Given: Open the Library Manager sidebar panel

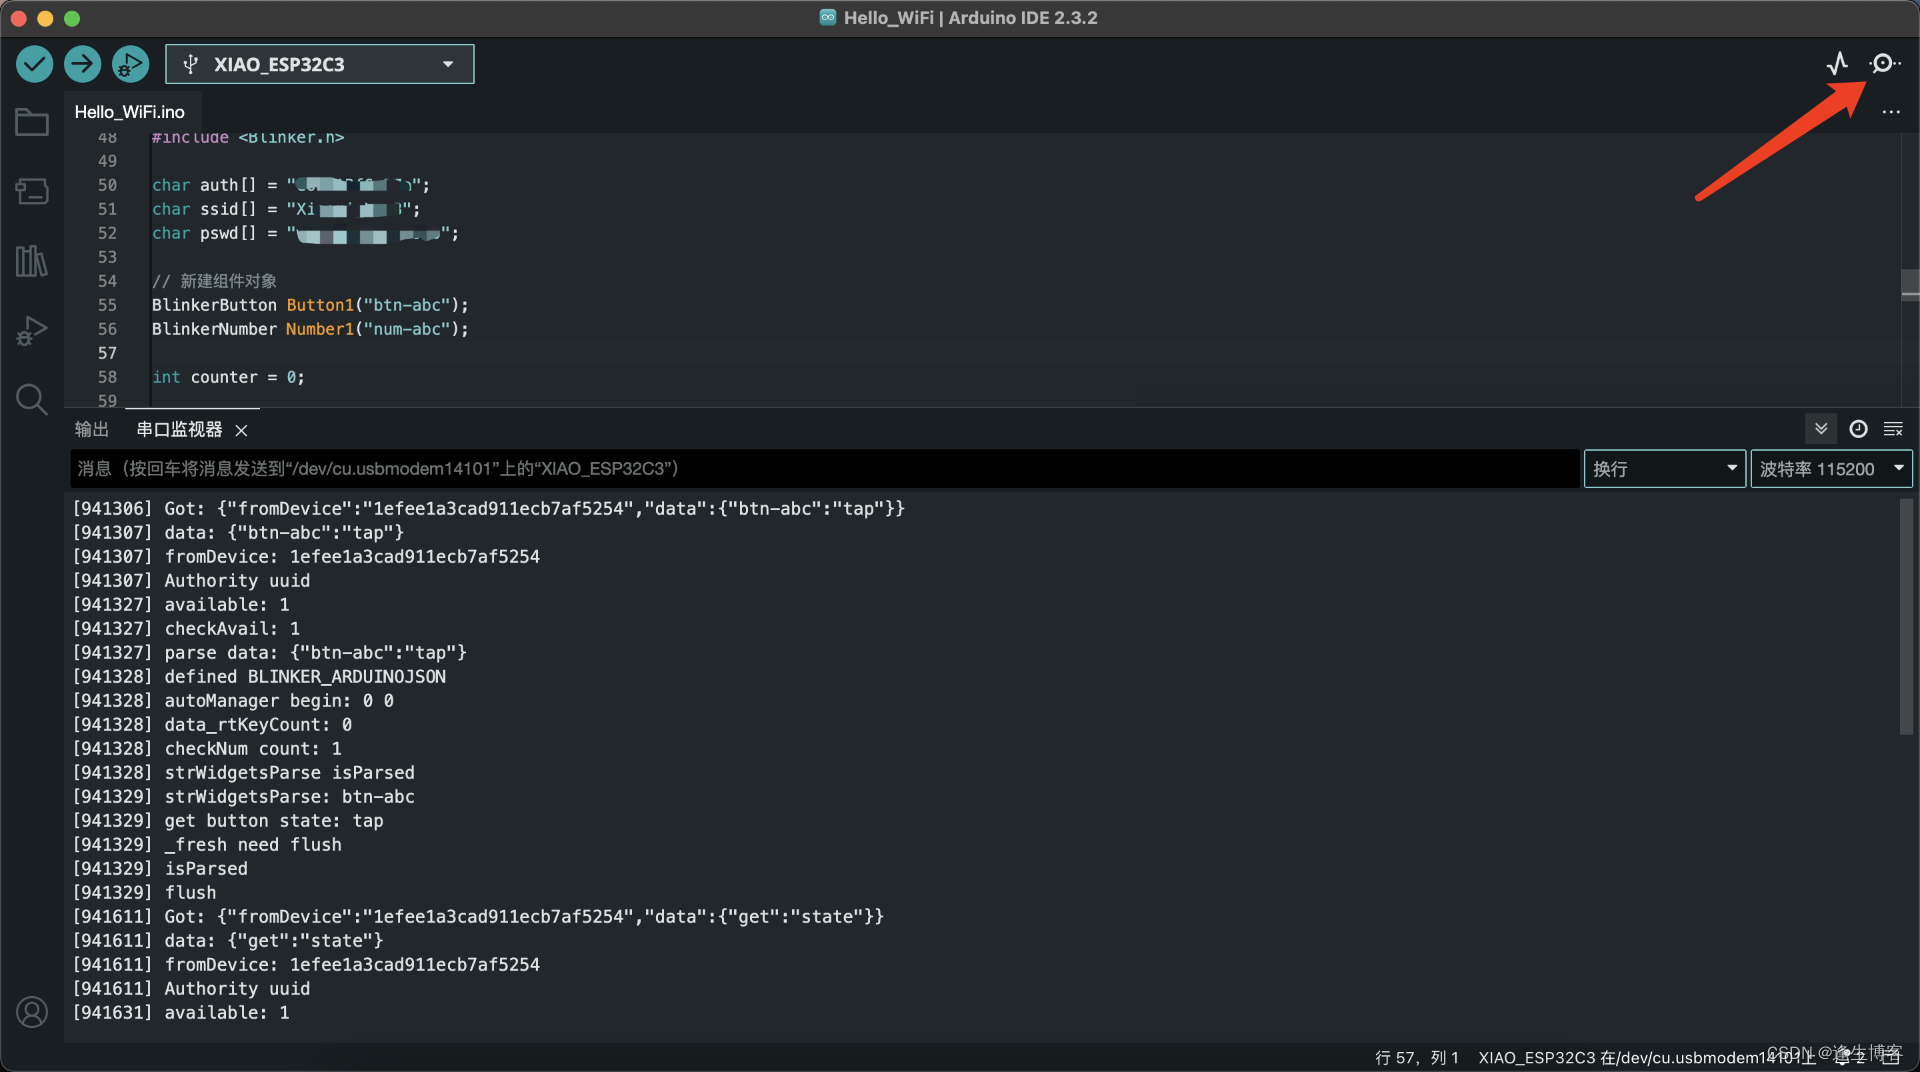Looking at the screenshot, I should click(x=32, y=261).
